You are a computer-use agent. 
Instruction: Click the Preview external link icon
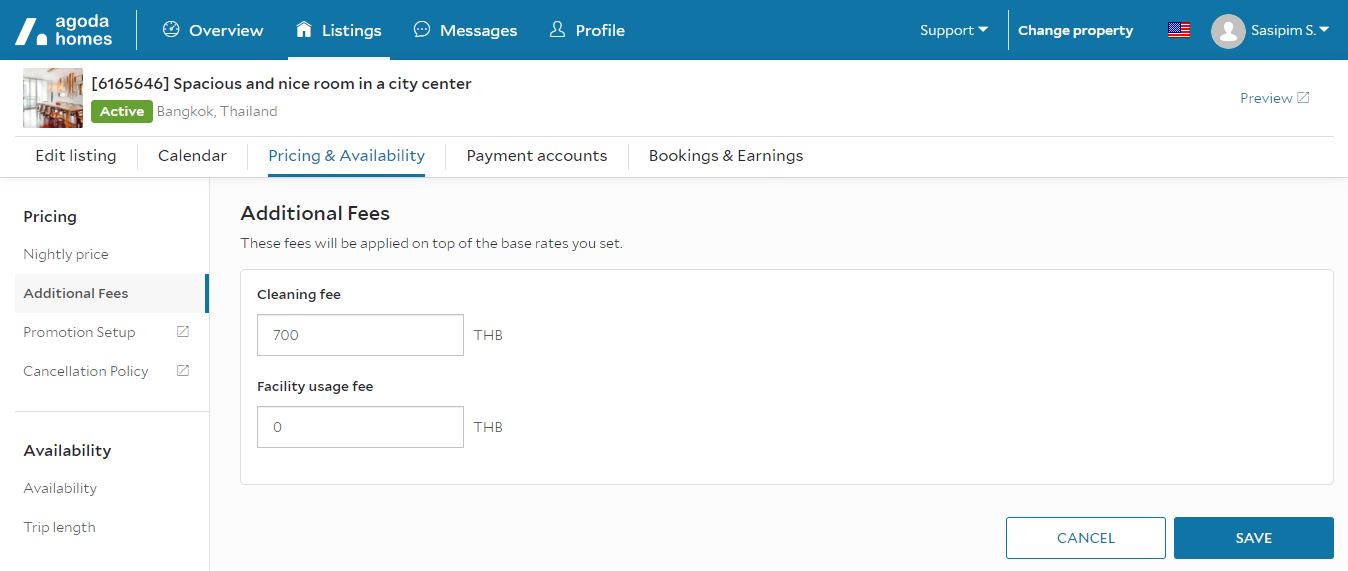1303,98
